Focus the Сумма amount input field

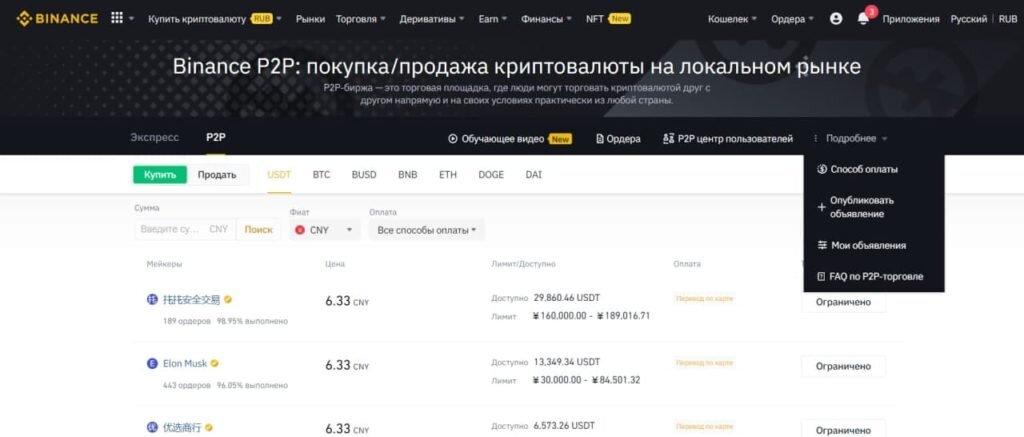pyautogui.click(x=185, y=229)
